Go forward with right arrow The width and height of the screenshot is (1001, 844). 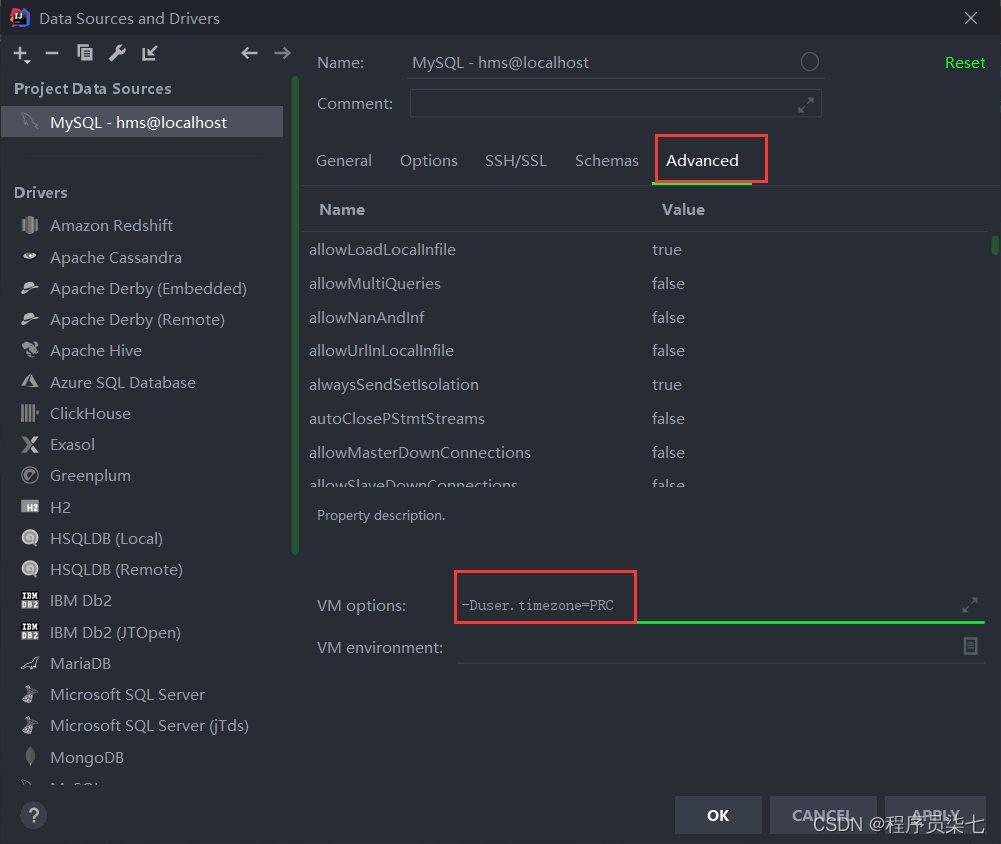pyautogui.click(x=282, y=53)
